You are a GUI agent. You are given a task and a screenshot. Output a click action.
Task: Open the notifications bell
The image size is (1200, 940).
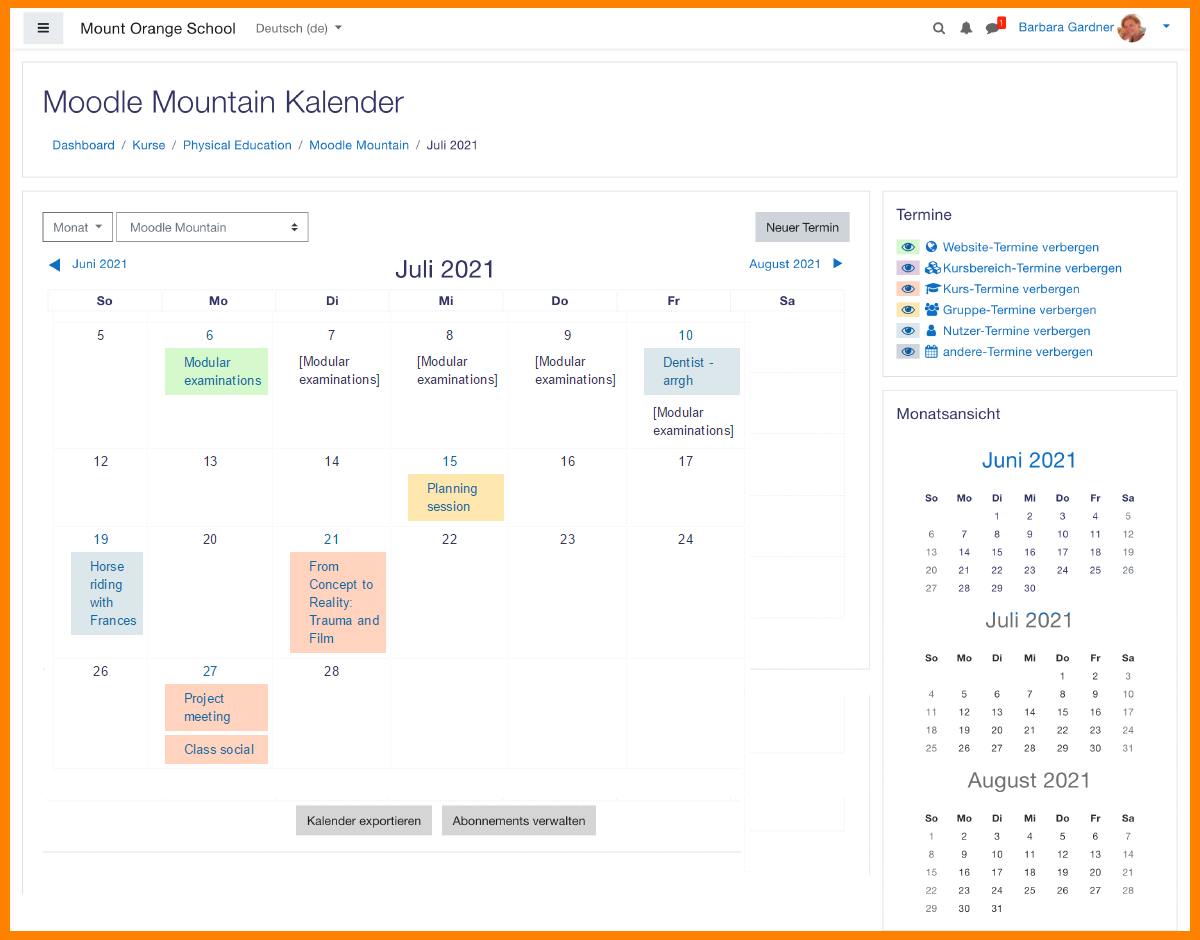click(966, 28)
